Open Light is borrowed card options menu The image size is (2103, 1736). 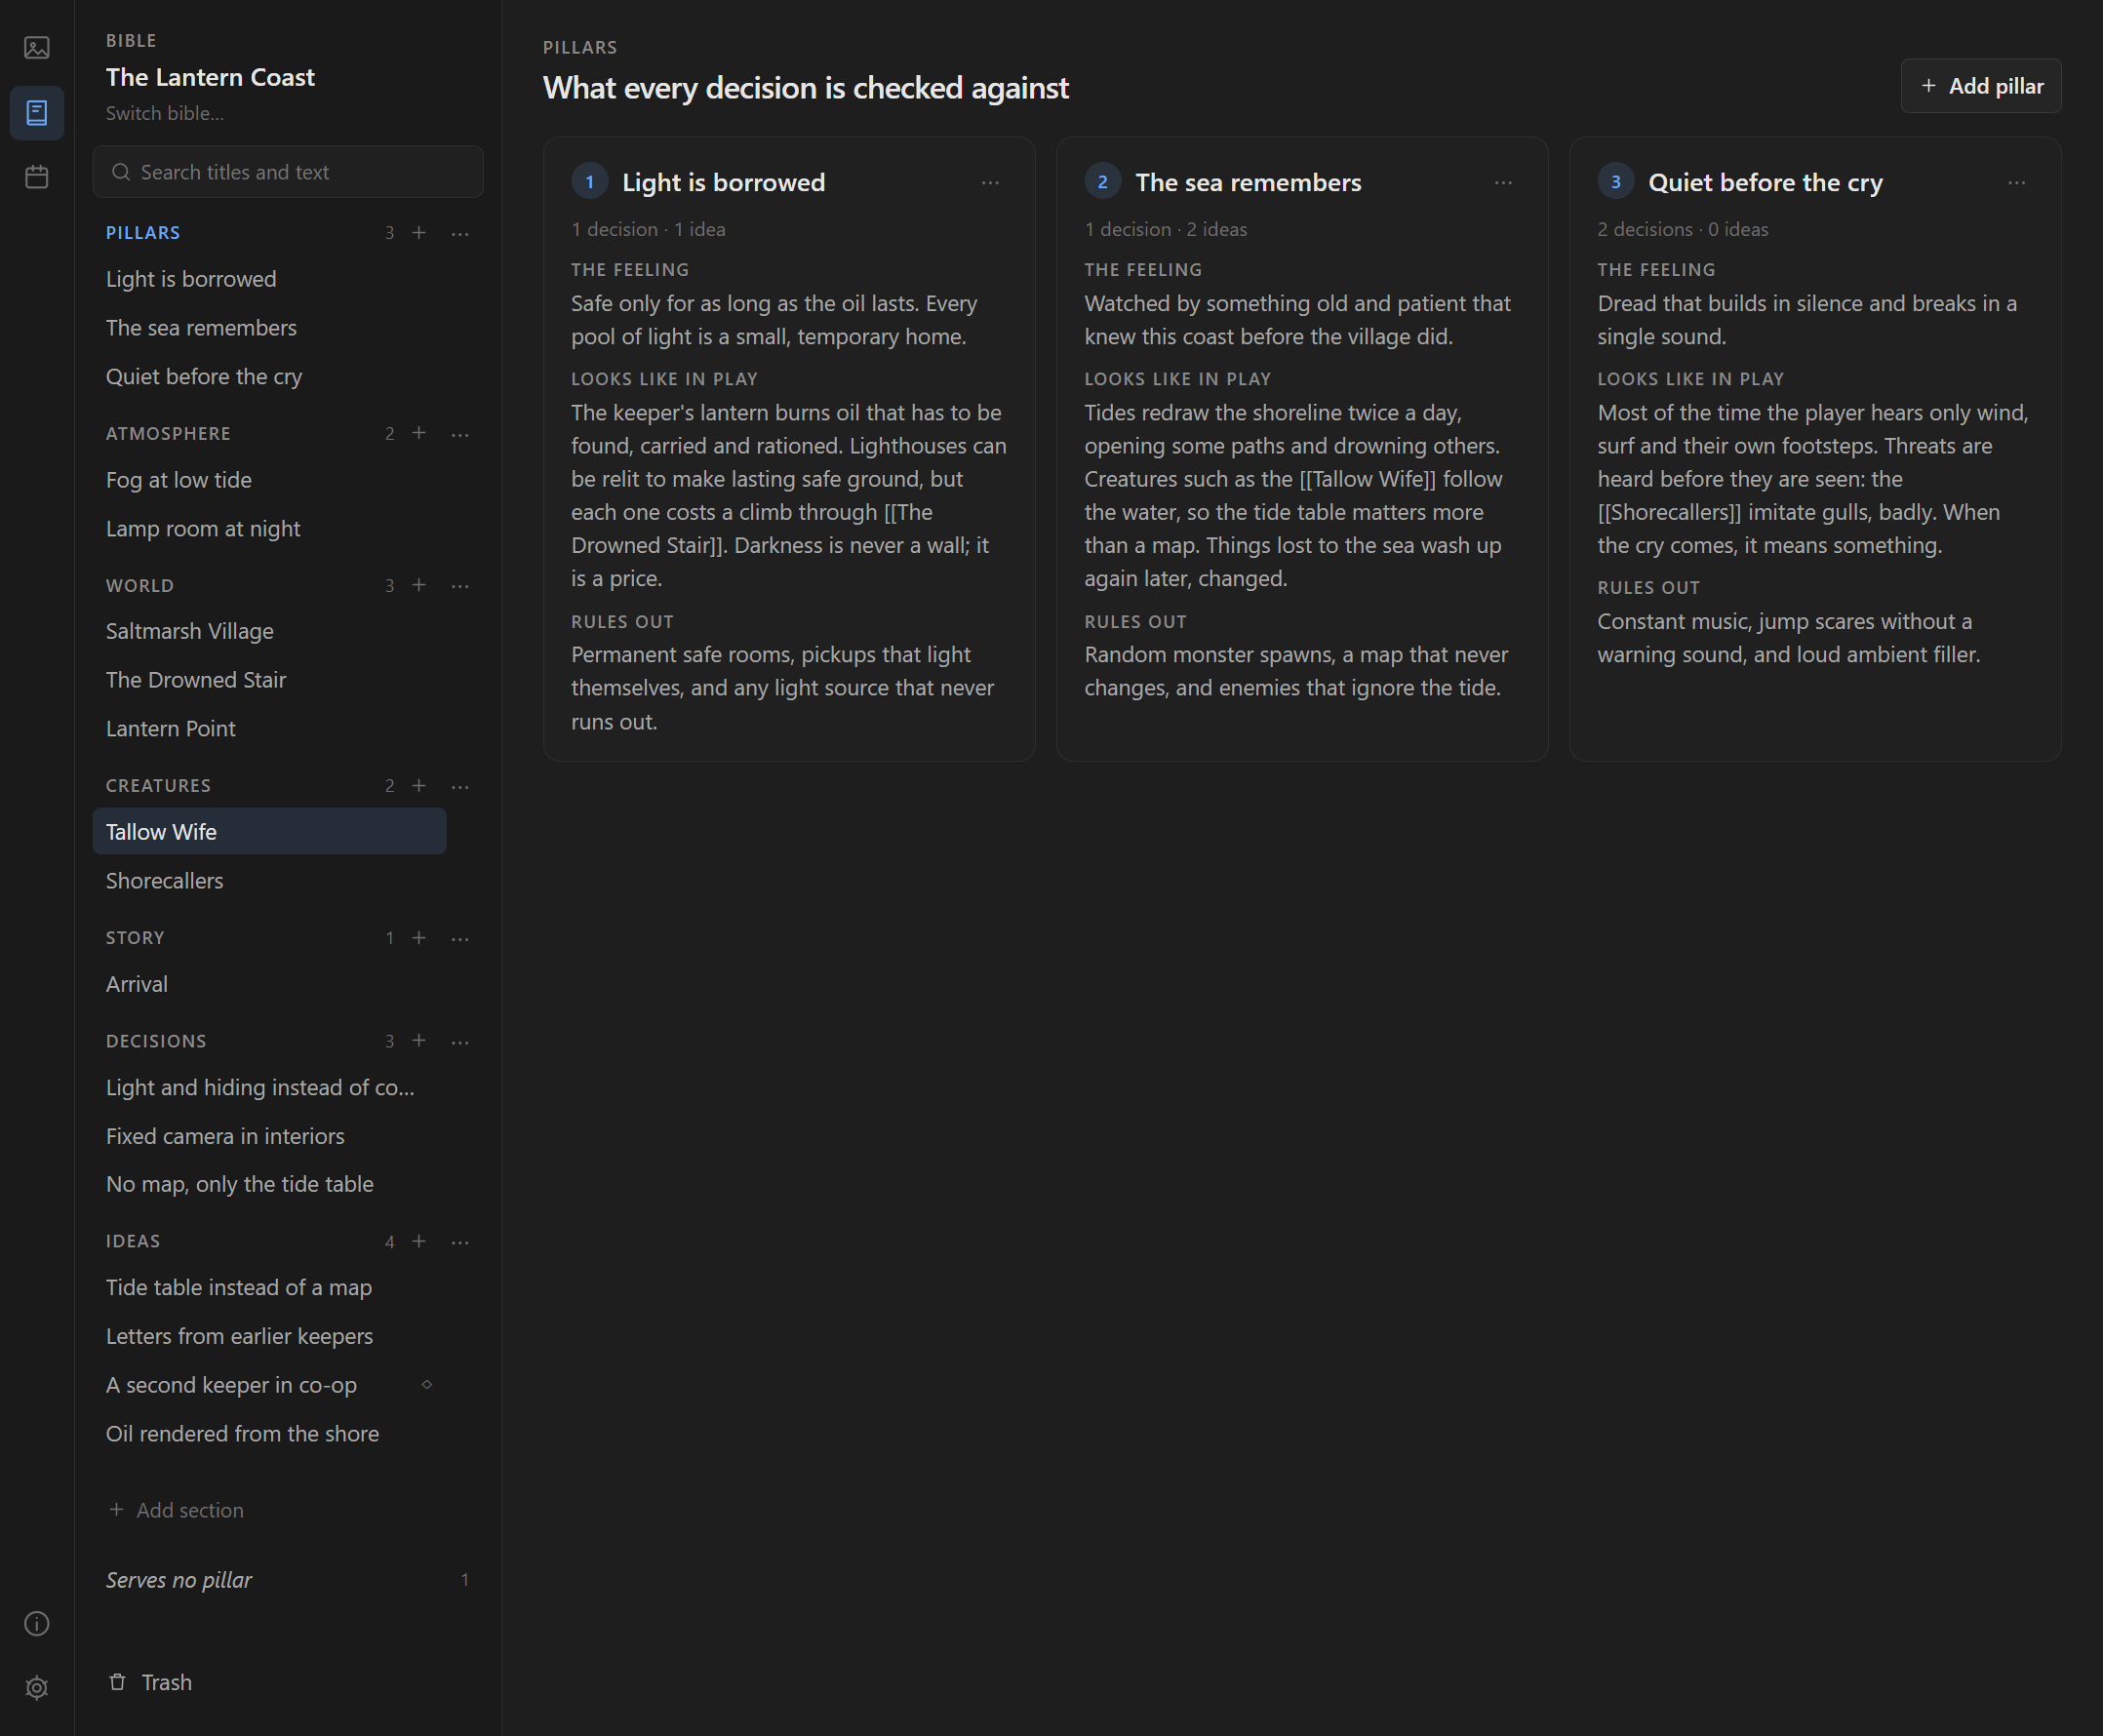(990, 183)
